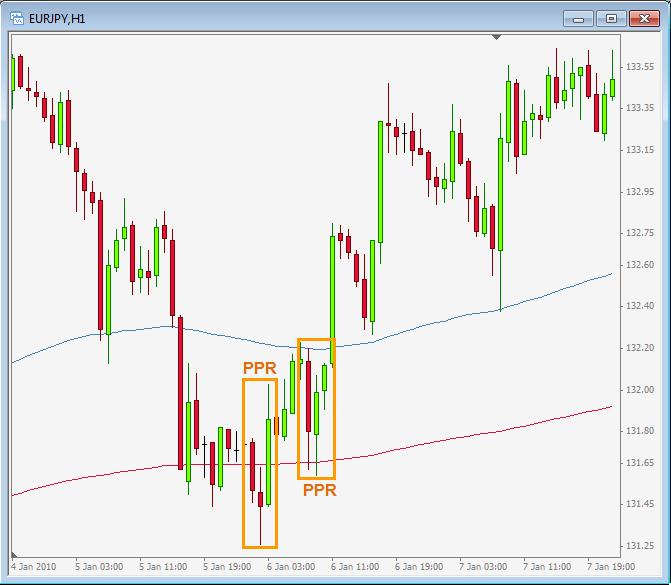Image resolution: width=671 pixels, height=585 pixels.
Task: Minimize the EURJPY chart window
Action: [578, 19]
